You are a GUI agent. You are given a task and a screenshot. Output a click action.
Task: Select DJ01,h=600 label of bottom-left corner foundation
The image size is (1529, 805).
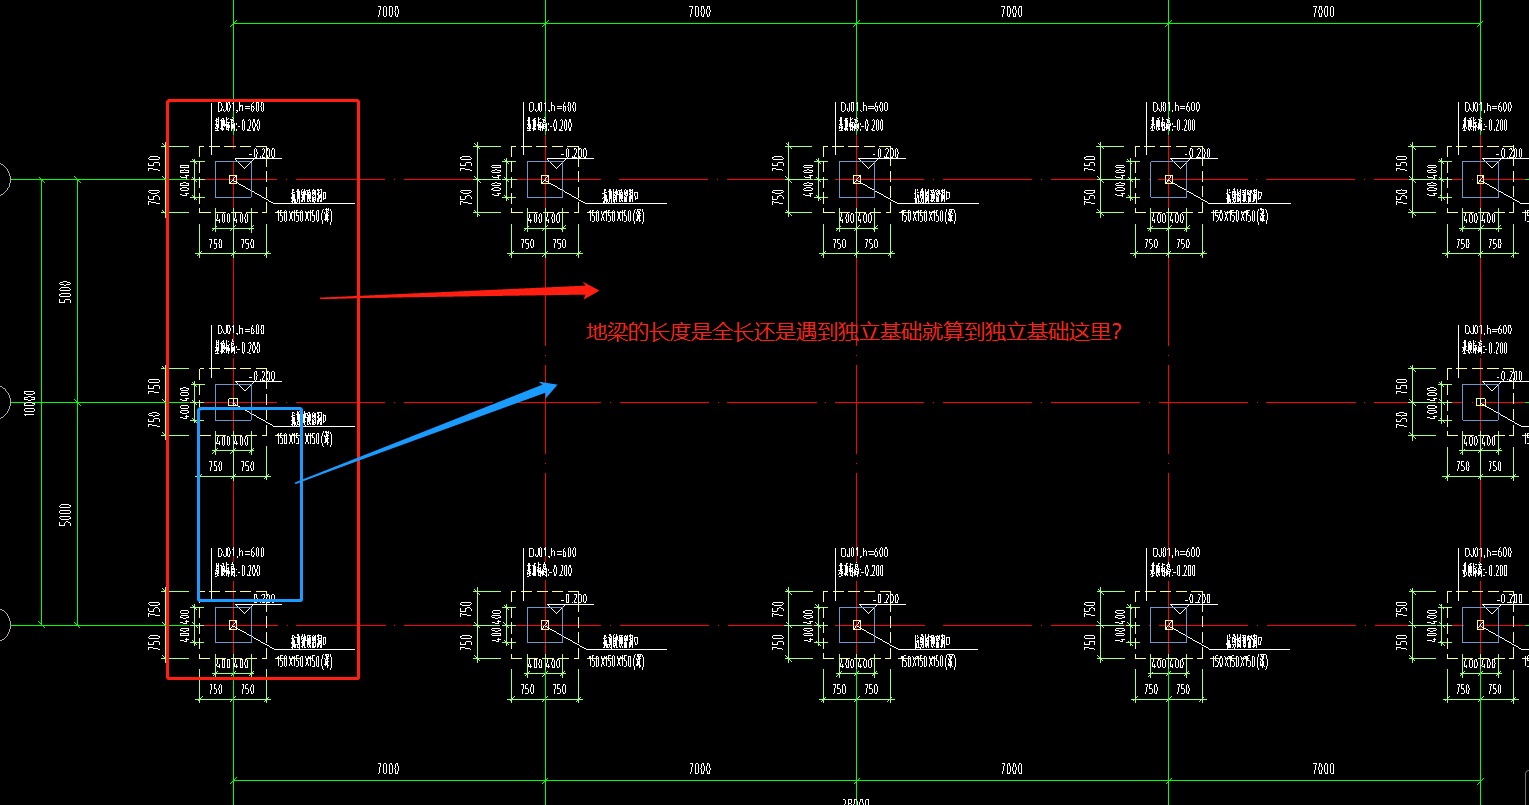[x=241, y=553]
